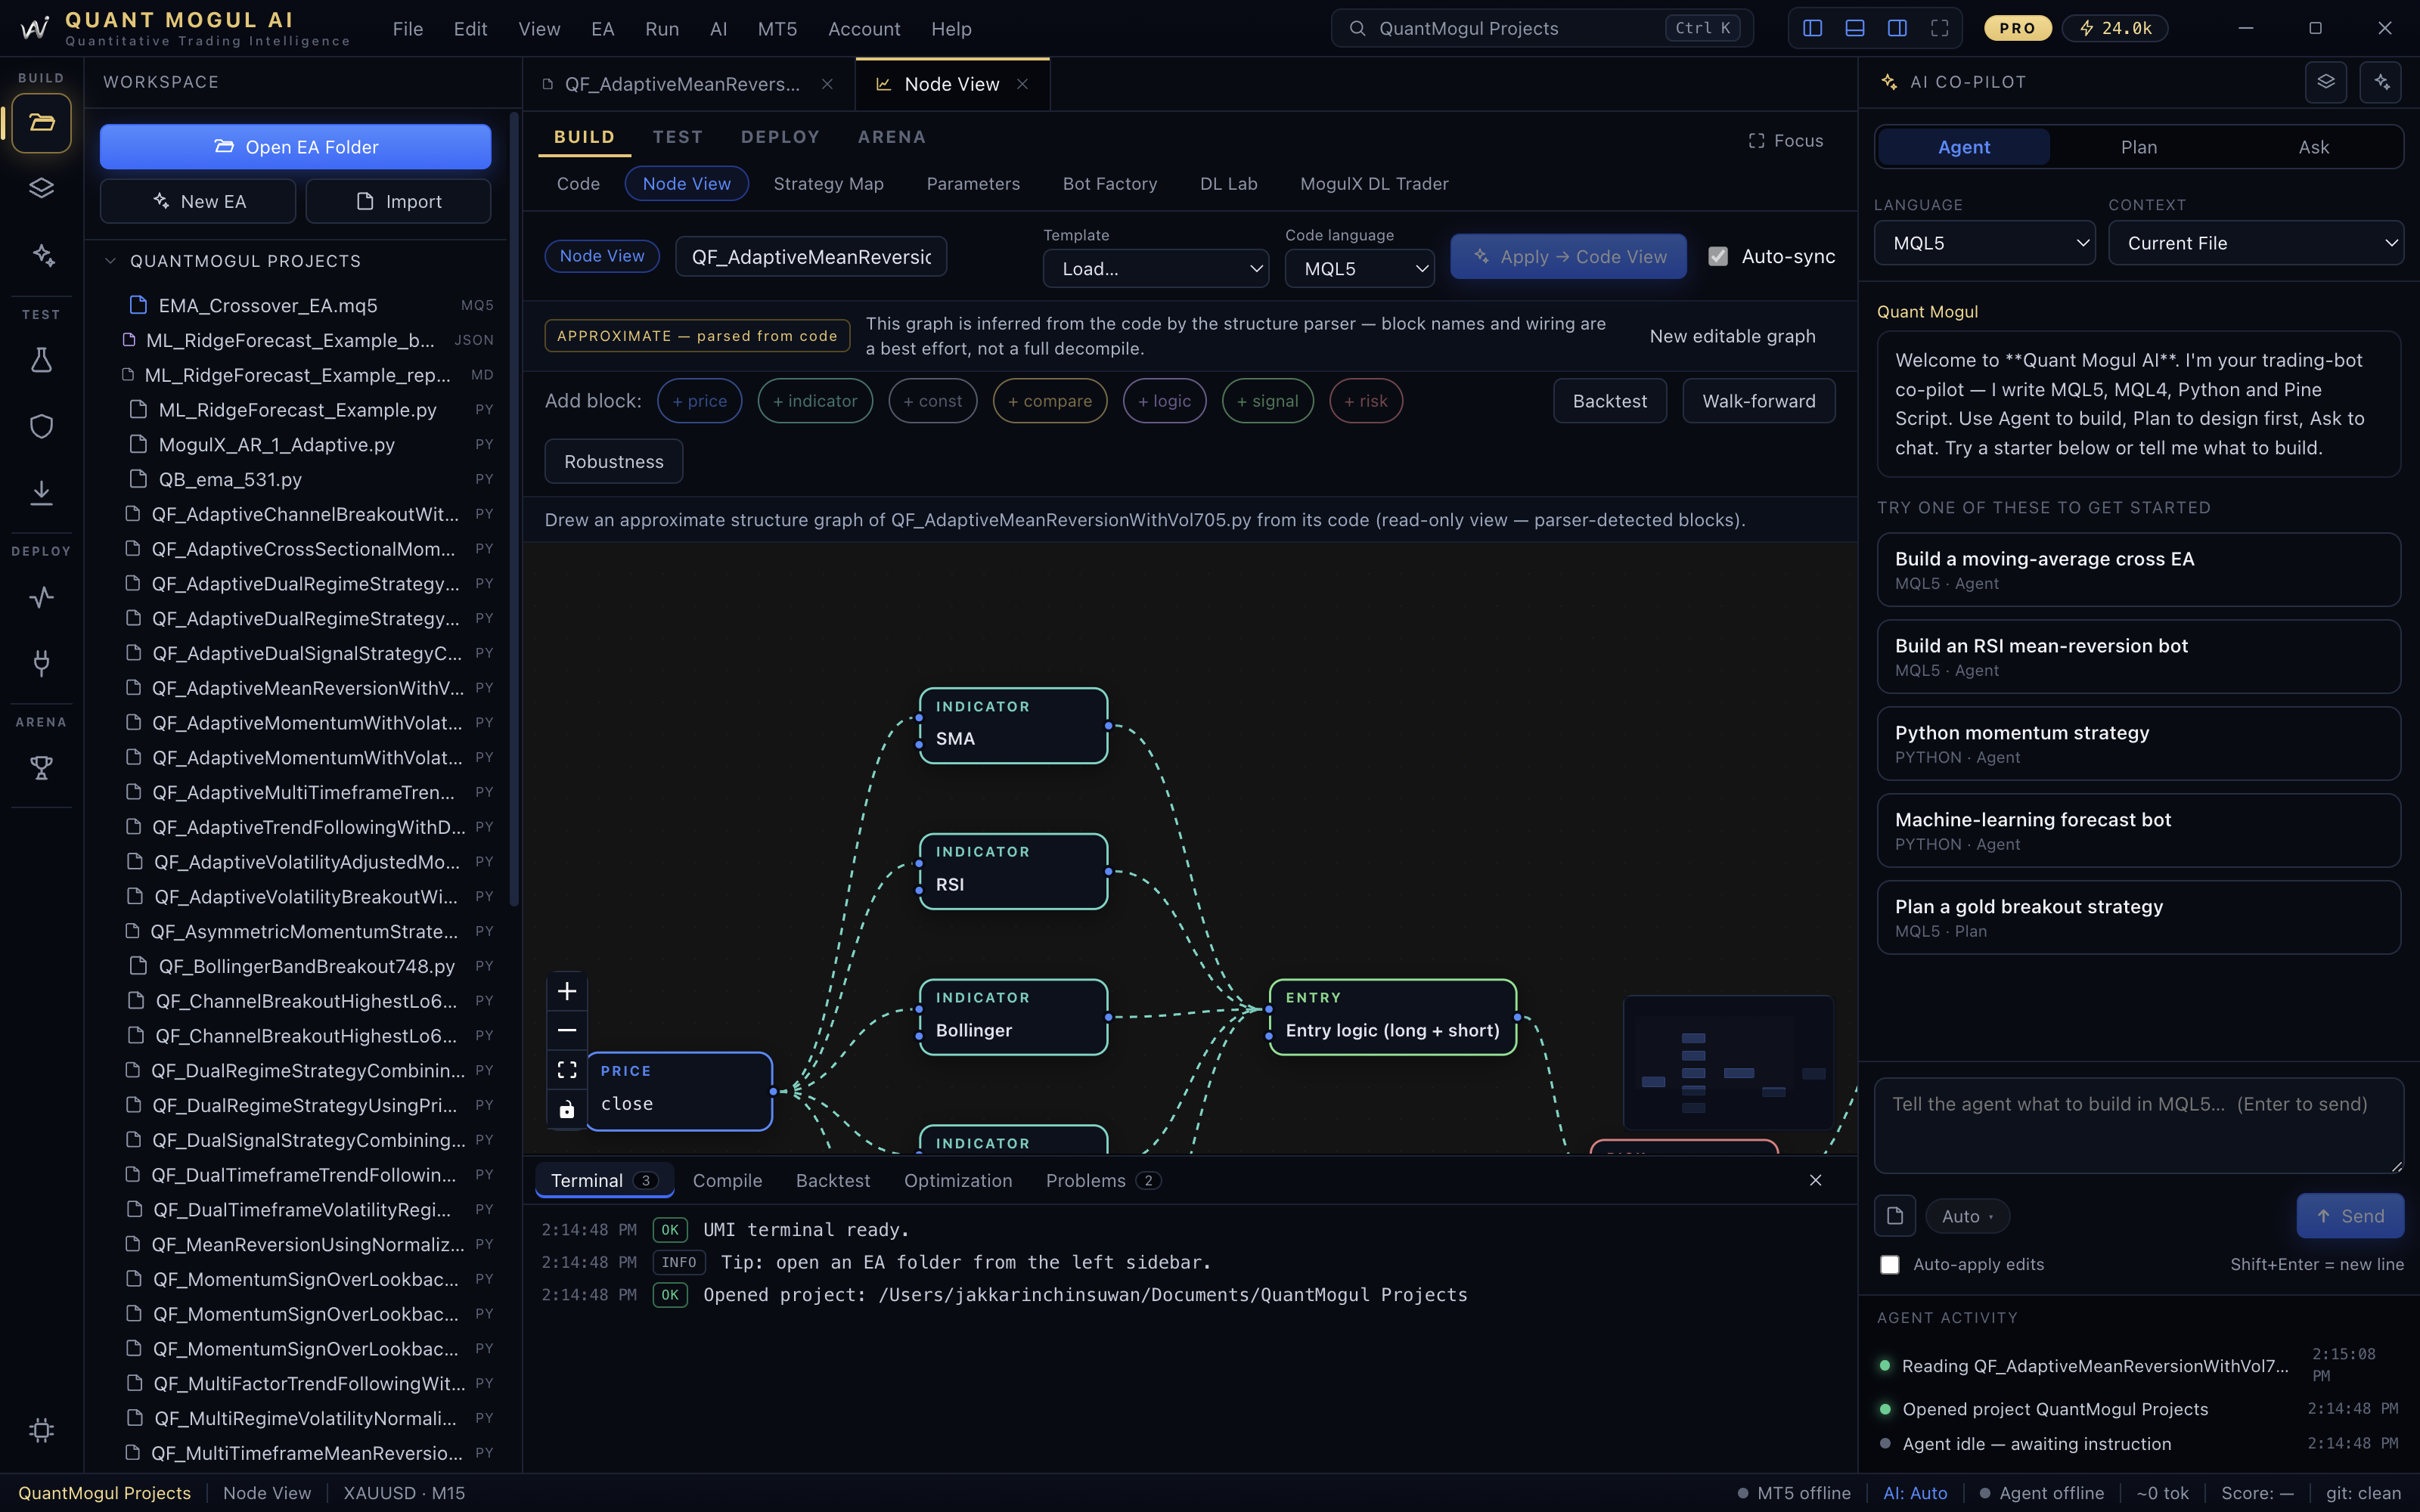Toggle the graph lock icon

pyautogui.click(x=567, y=1109)
